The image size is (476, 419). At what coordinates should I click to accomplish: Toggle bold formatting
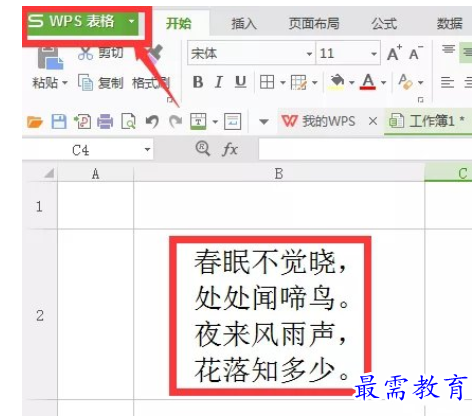coord(198,82)
